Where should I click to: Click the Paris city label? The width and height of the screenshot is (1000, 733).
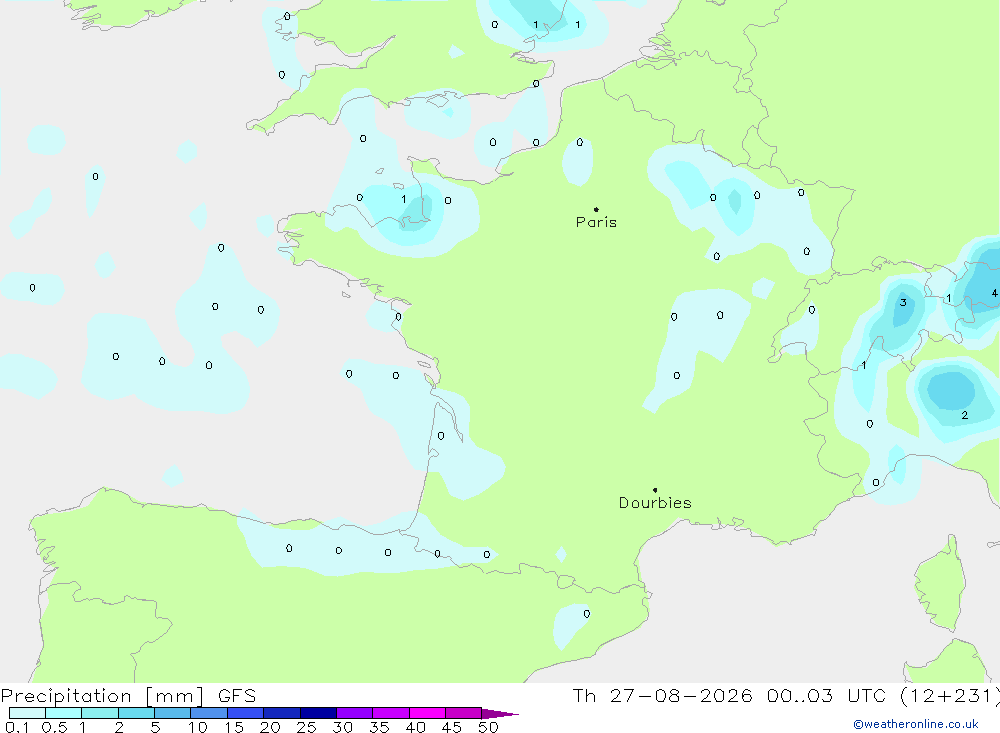596,222
